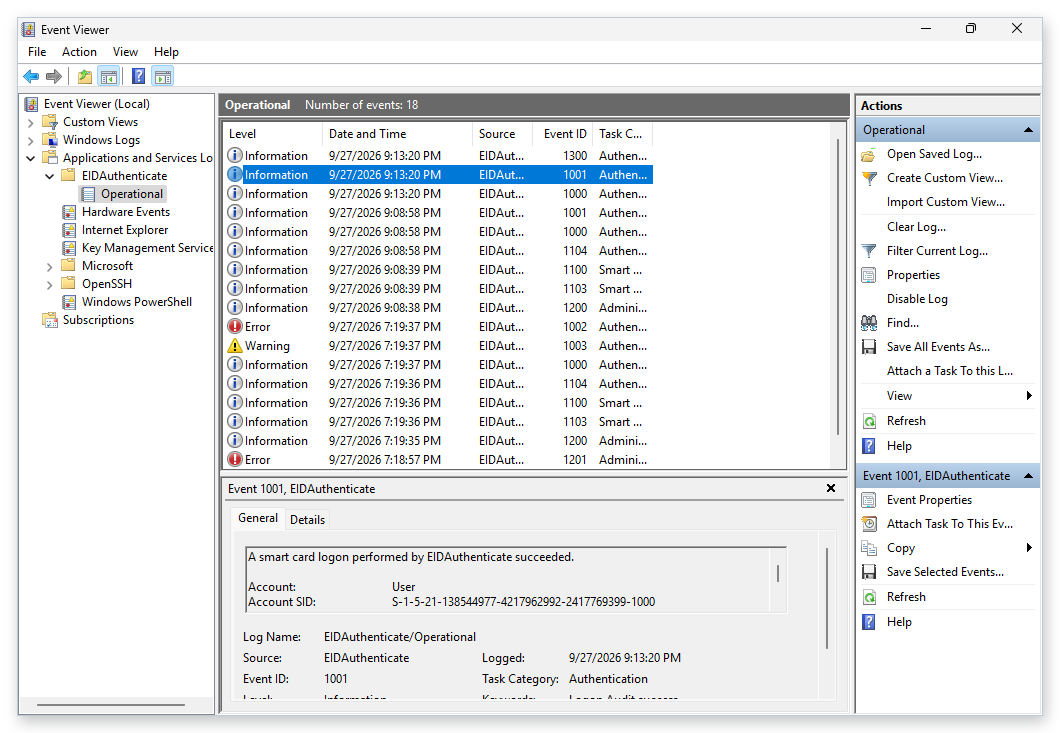Click Clear Log in the Actions pane
Viewport: 1060px width, 733px height.
pyautogui.click(x=916, y=227)
